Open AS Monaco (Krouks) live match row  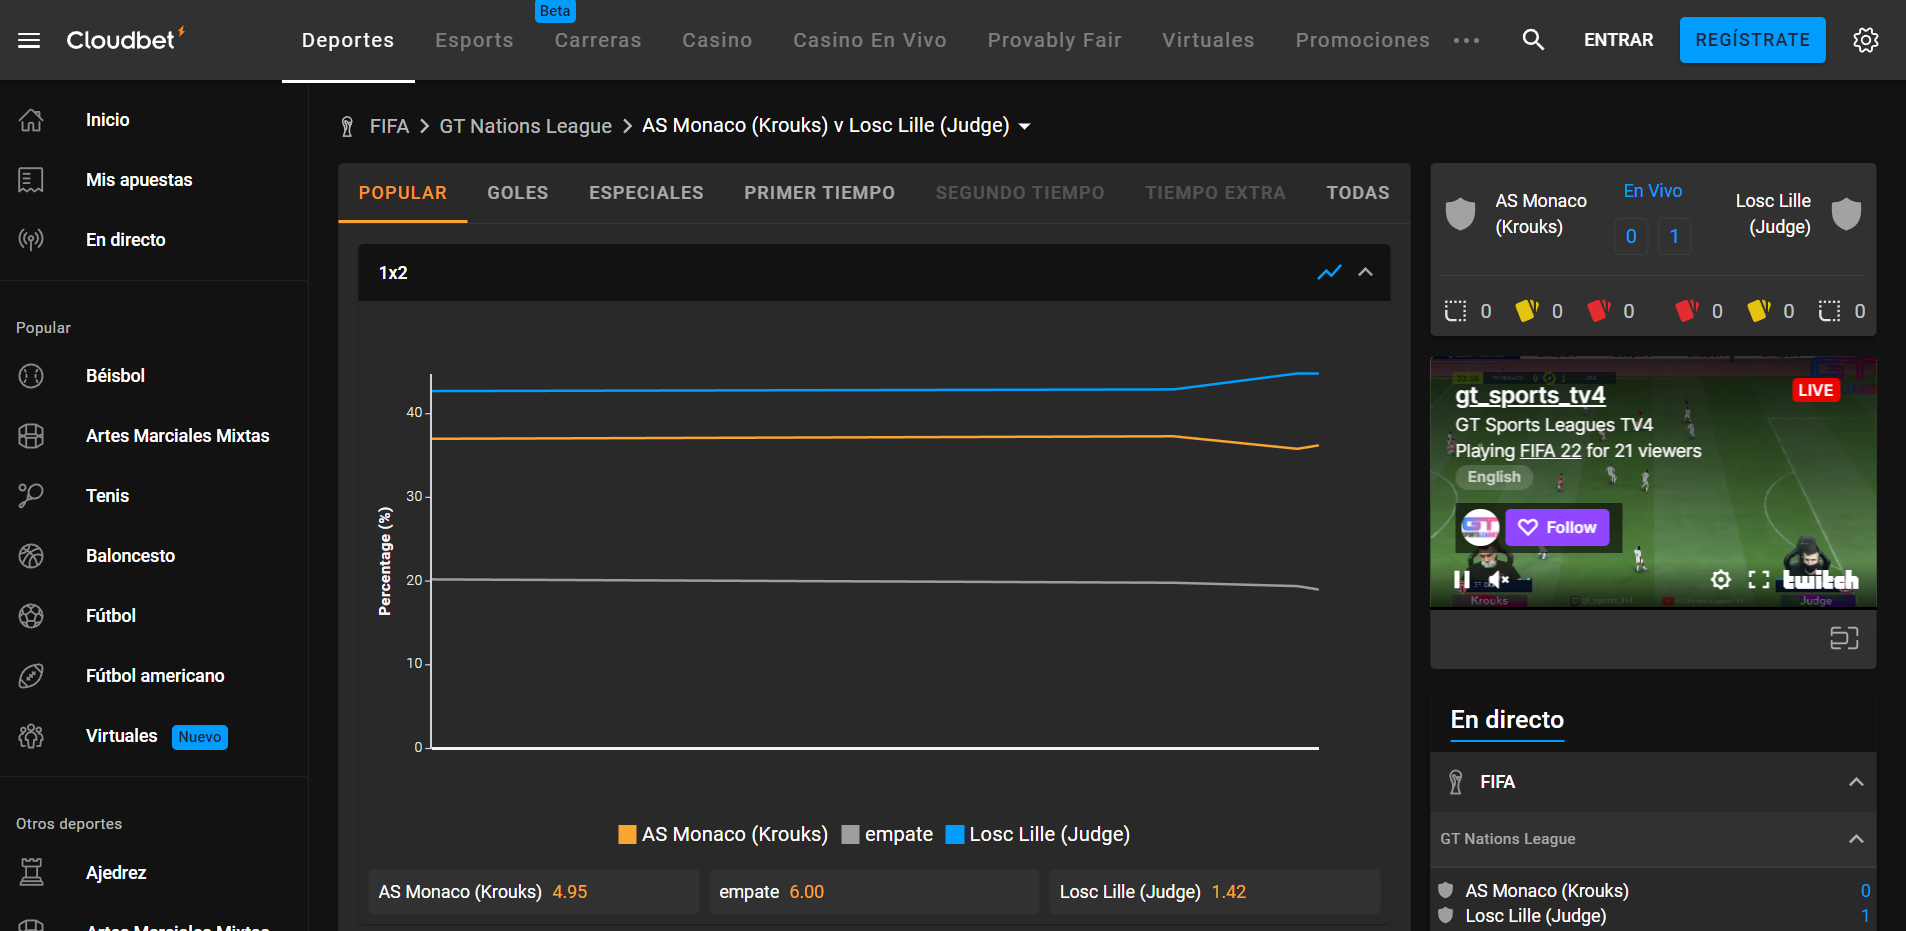[x=1653, y=903]
